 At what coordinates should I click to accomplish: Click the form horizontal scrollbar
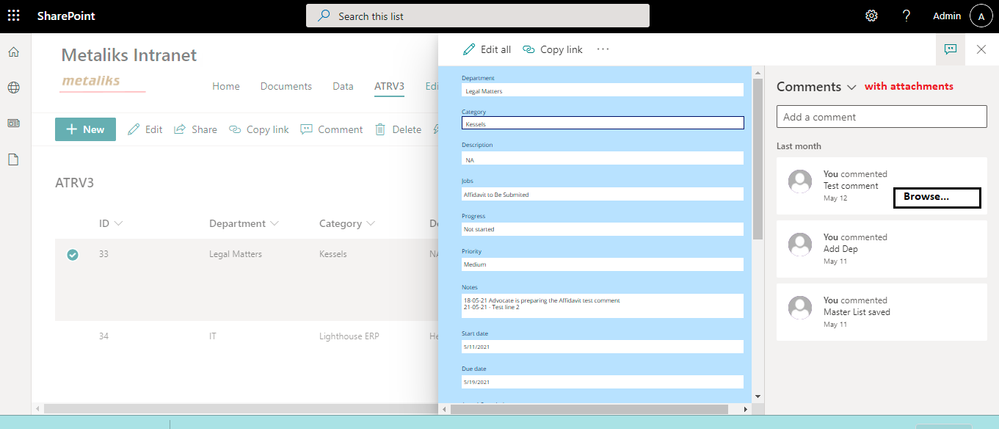(588, 409)
